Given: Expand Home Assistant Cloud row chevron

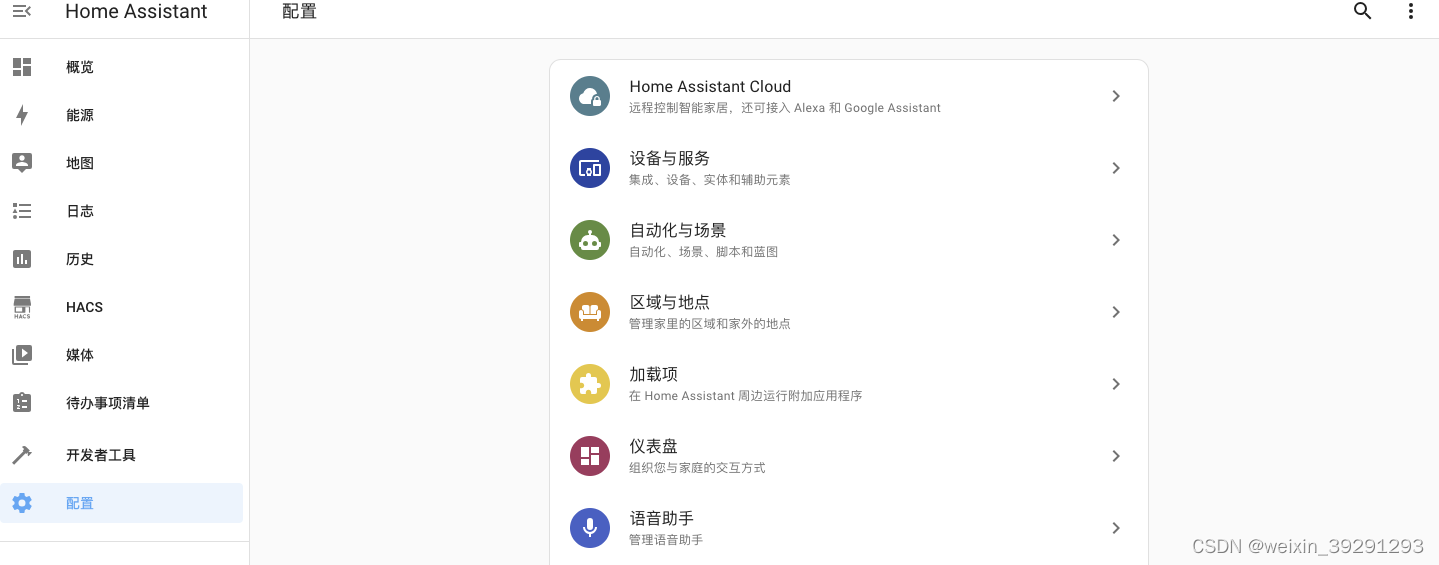Looking at the screenshot, I should (x=1116, y=96).
